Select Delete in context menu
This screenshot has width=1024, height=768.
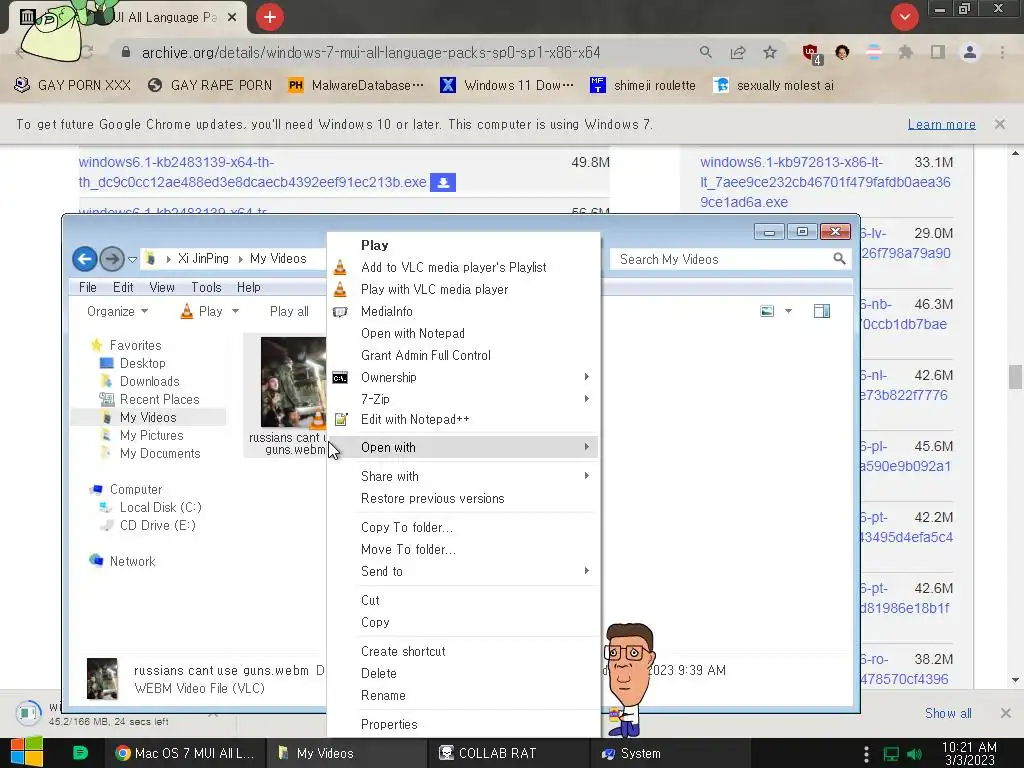coord(463,673)
